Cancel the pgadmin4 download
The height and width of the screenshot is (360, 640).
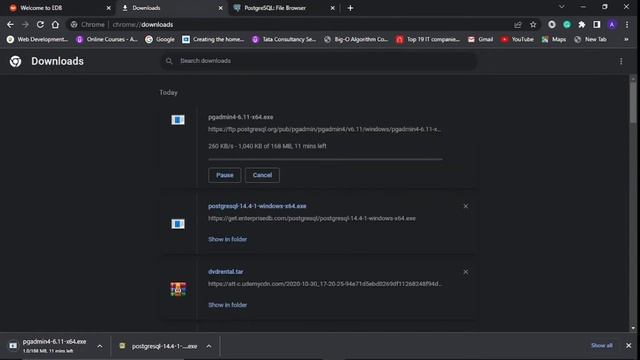(262, 175)
